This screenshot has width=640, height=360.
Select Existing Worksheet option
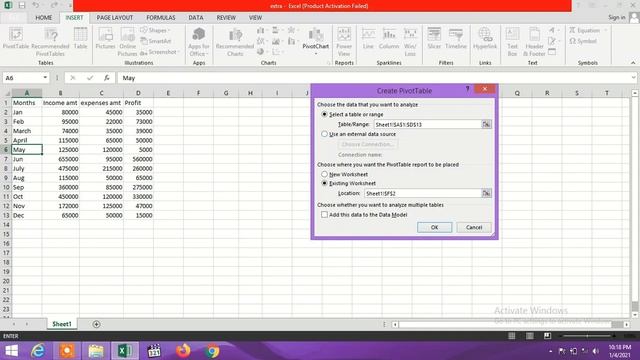pyautogui.click(x=349, y=183)
